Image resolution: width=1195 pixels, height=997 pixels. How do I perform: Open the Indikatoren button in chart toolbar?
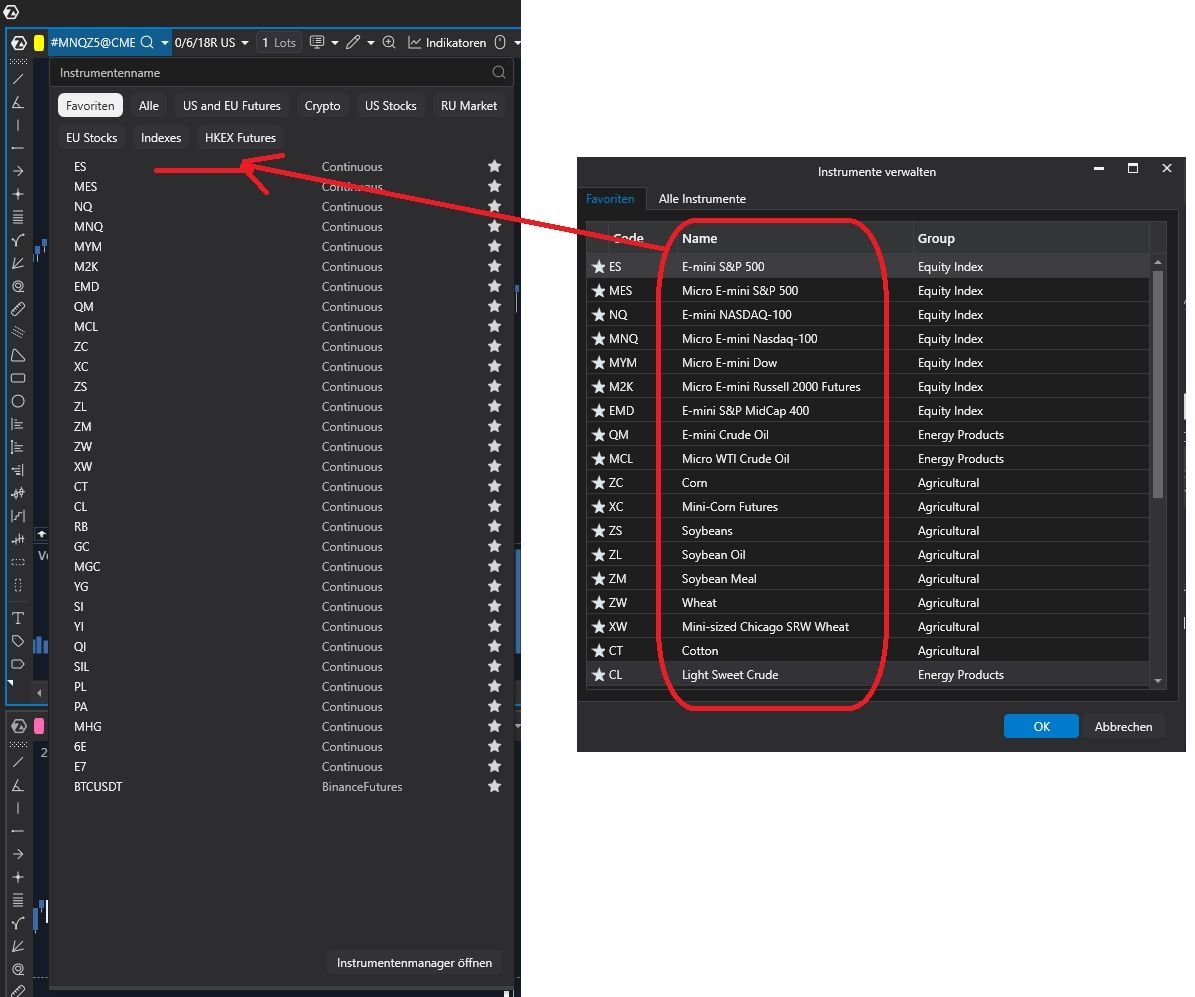[447, 43]
